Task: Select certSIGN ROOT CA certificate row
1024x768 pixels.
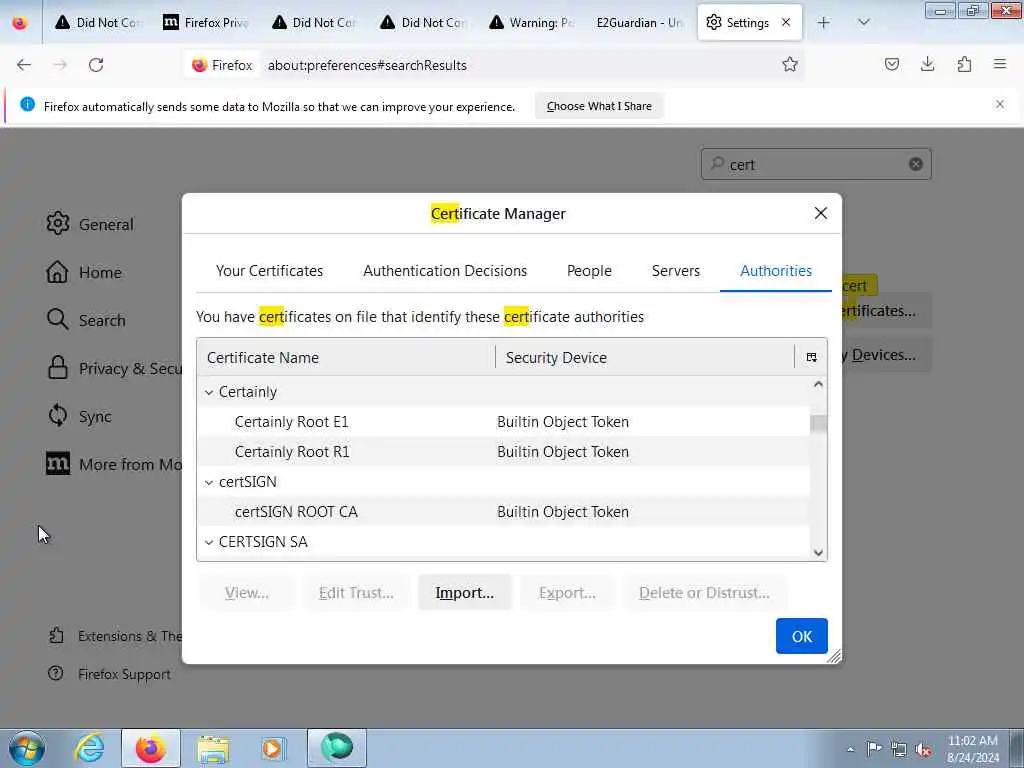Action: (503, 512)
